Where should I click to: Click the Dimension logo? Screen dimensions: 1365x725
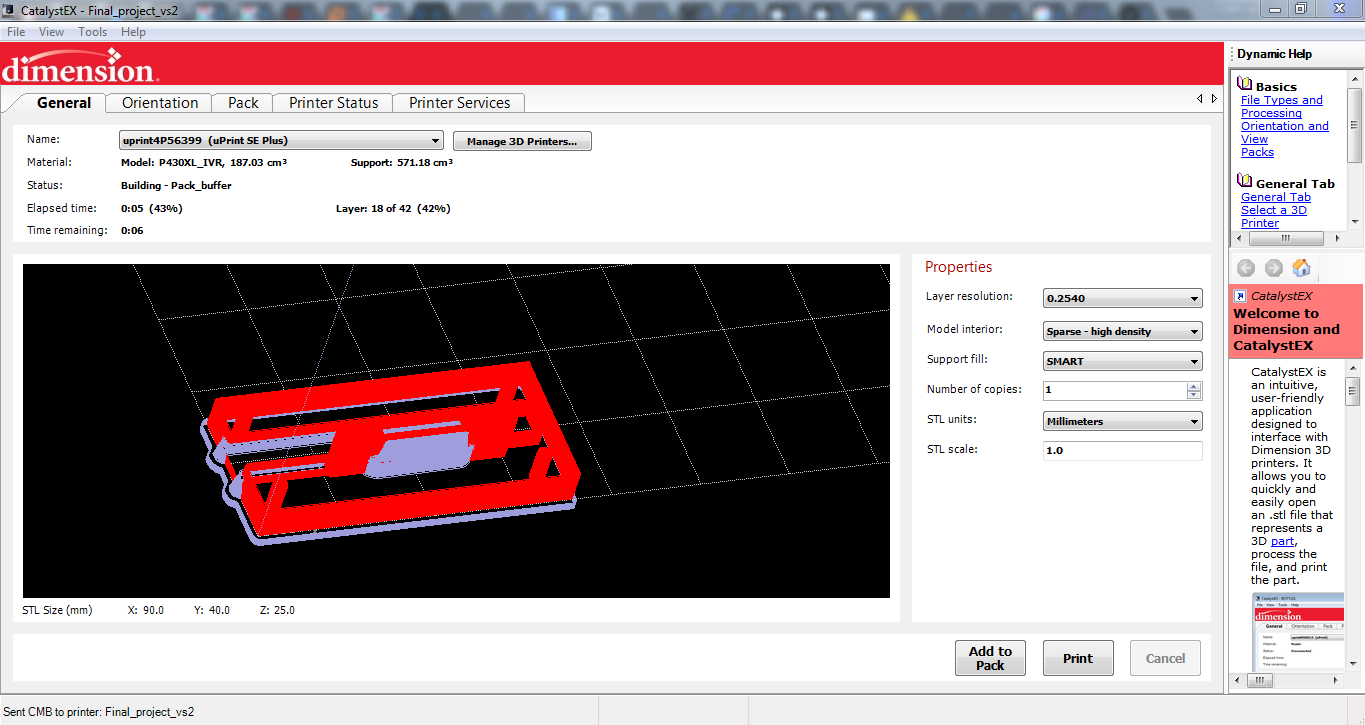coord(78,67)
